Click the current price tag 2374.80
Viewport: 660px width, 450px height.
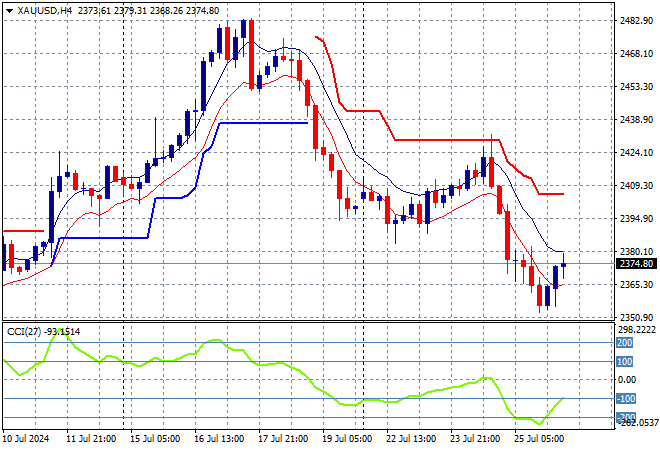pyautogui.click(x=636, y=264)
